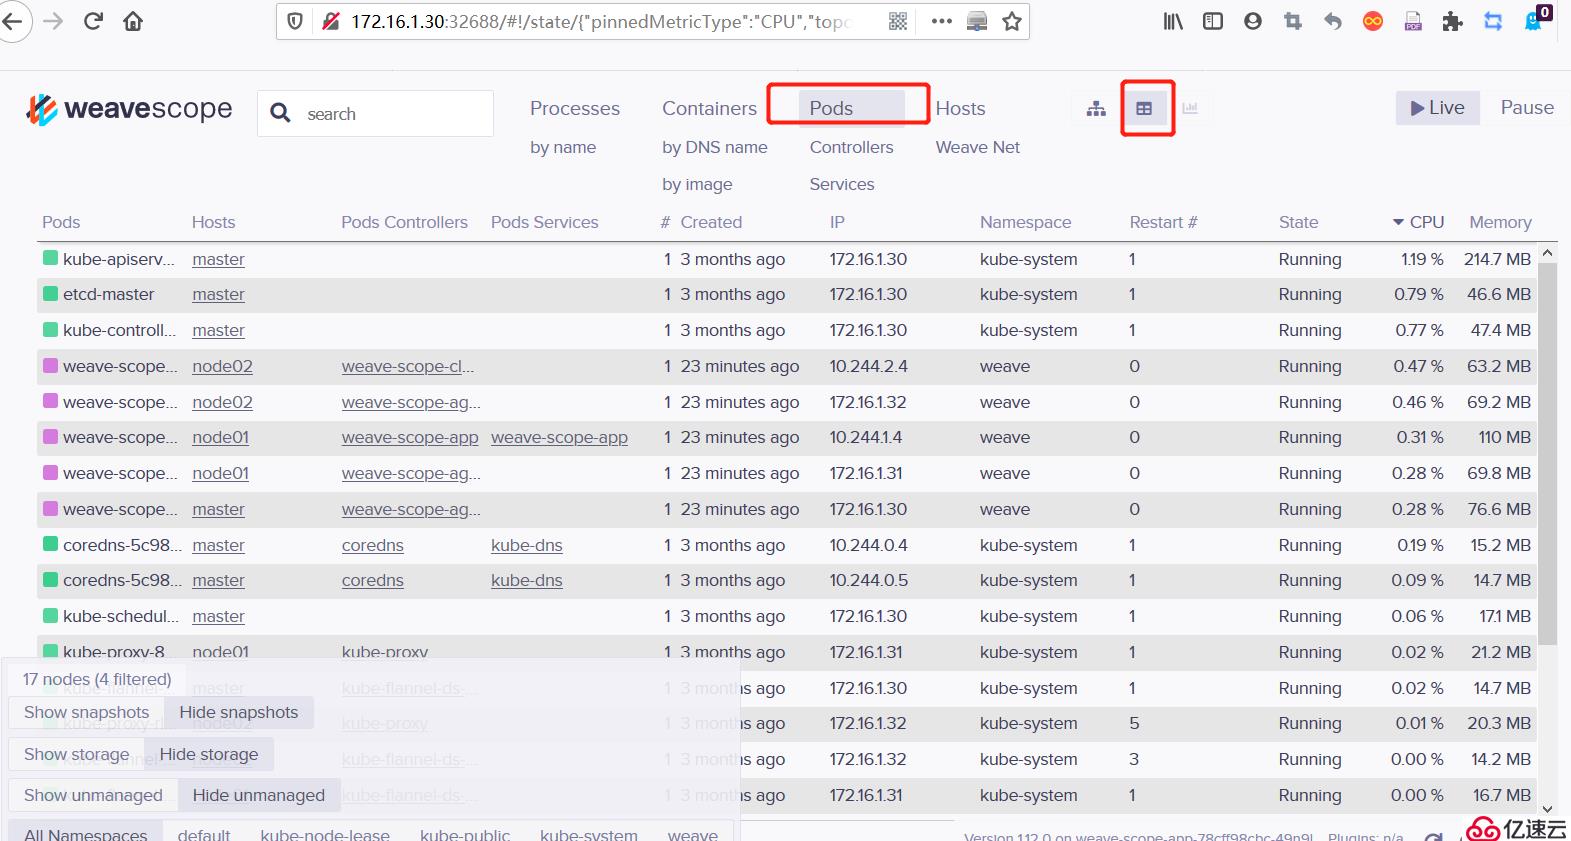Viewport: 1571px width, 841px height.
Task: Filter by the default namespace
Action: click(x=204, y=834)
